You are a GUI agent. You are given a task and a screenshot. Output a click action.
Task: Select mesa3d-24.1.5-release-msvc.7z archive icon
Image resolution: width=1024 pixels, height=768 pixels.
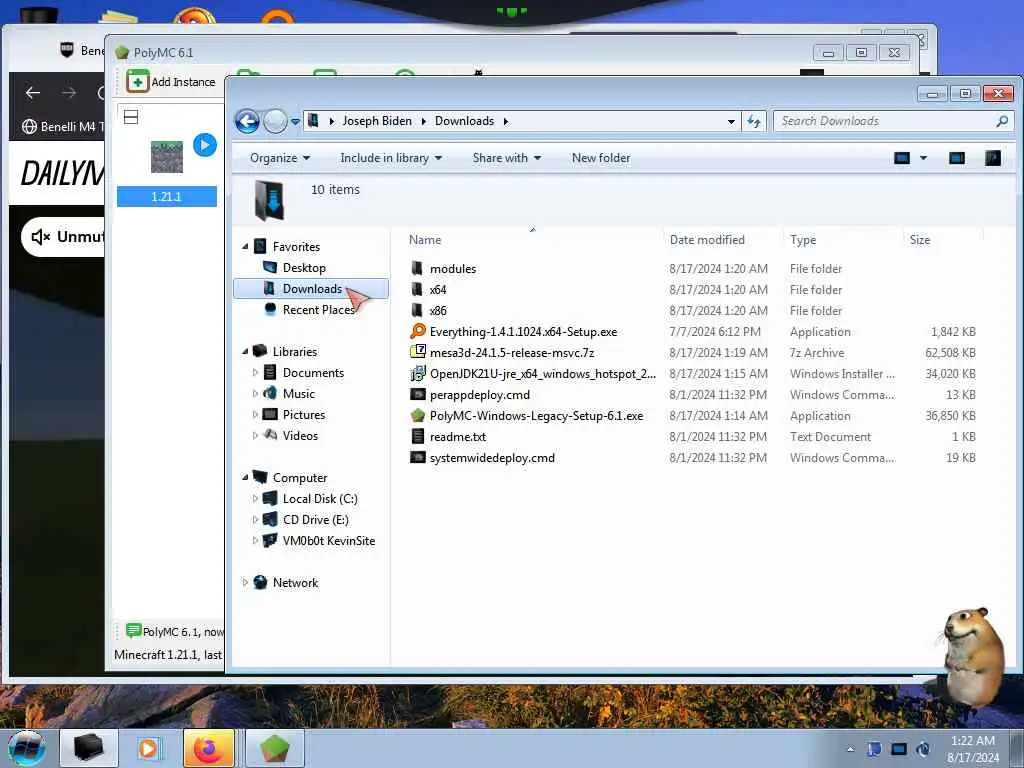[x=417, y=352]
